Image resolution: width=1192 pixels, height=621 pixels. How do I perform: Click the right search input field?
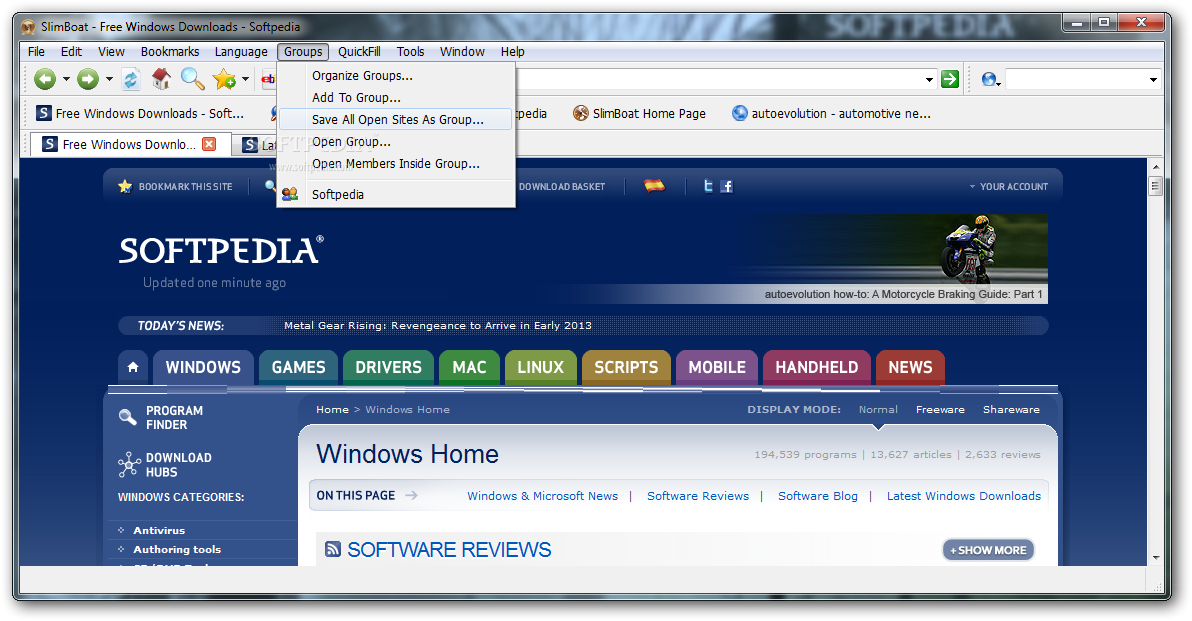1075,79
